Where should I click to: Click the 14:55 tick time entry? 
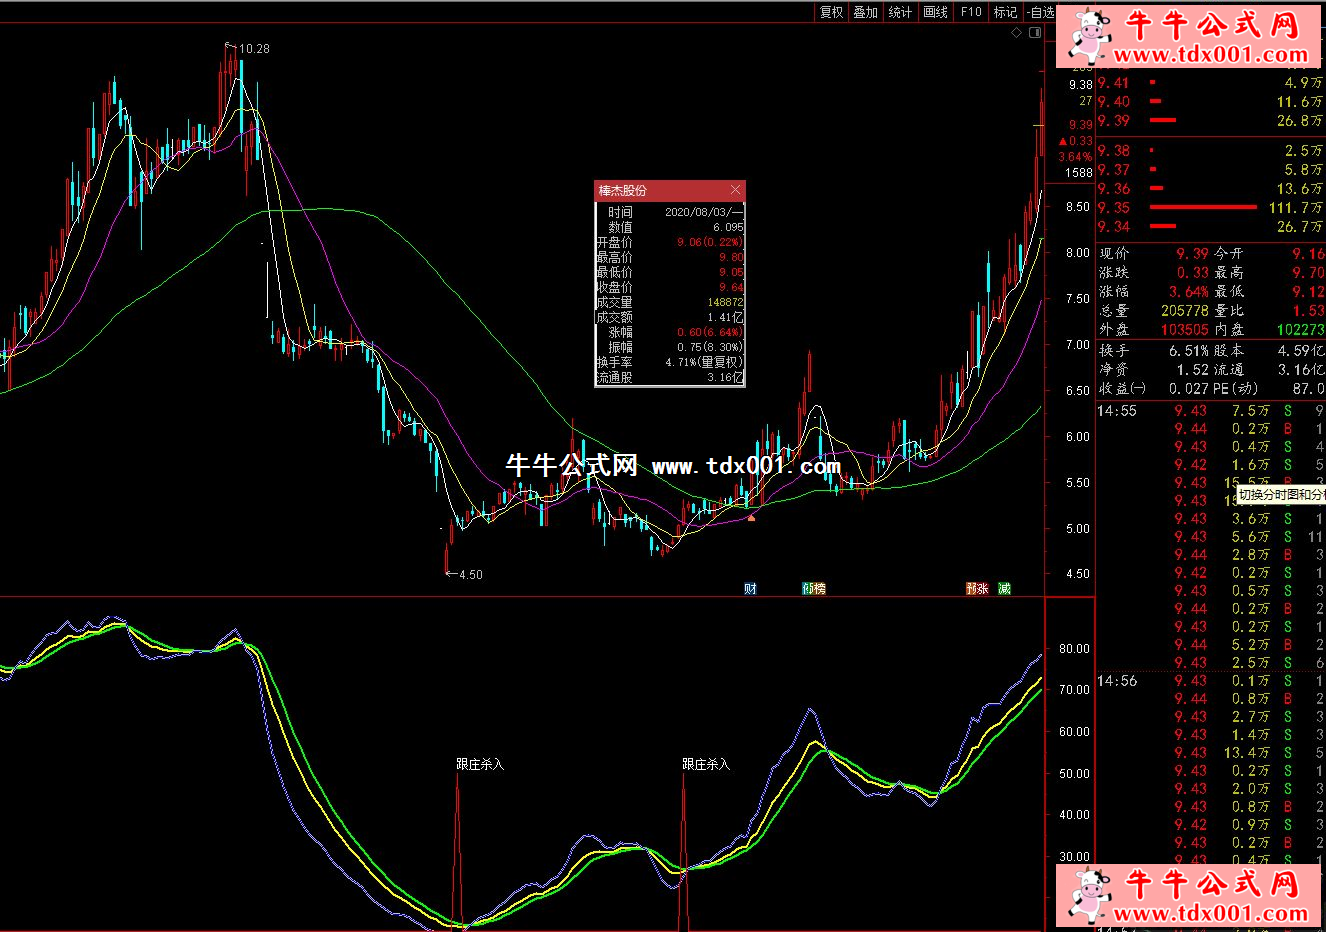[x=1117, y=411]
